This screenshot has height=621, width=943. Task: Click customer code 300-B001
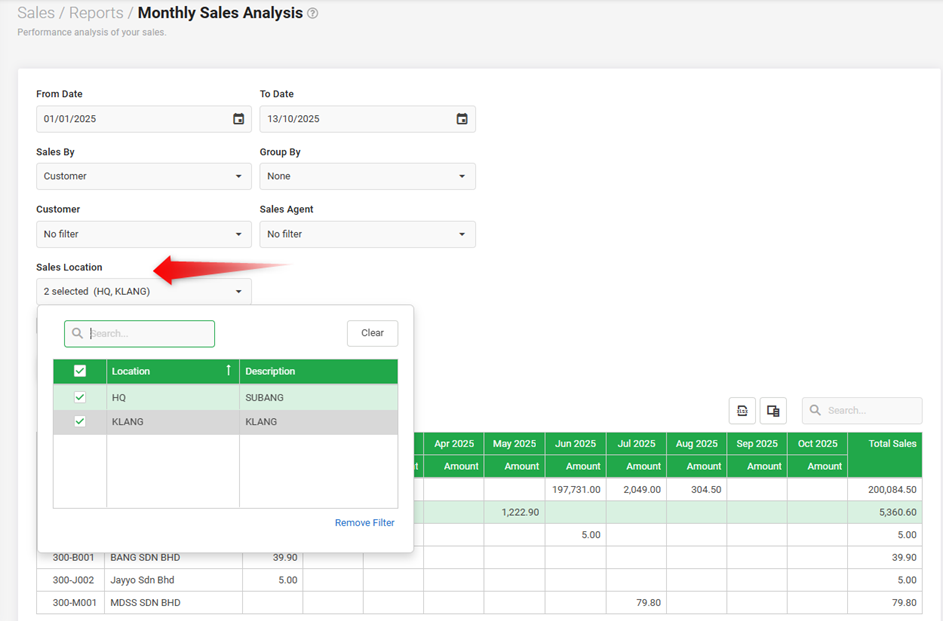[x=73, y=558]
